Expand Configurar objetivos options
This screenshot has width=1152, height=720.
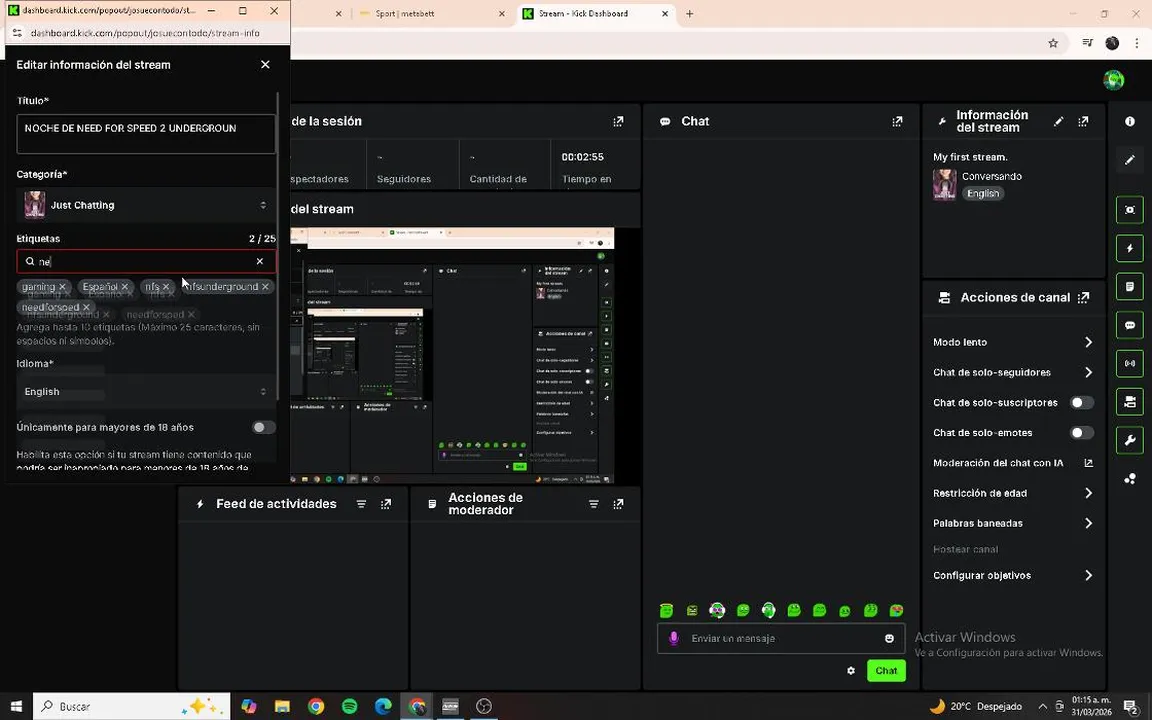click(x=1088, y=575)
